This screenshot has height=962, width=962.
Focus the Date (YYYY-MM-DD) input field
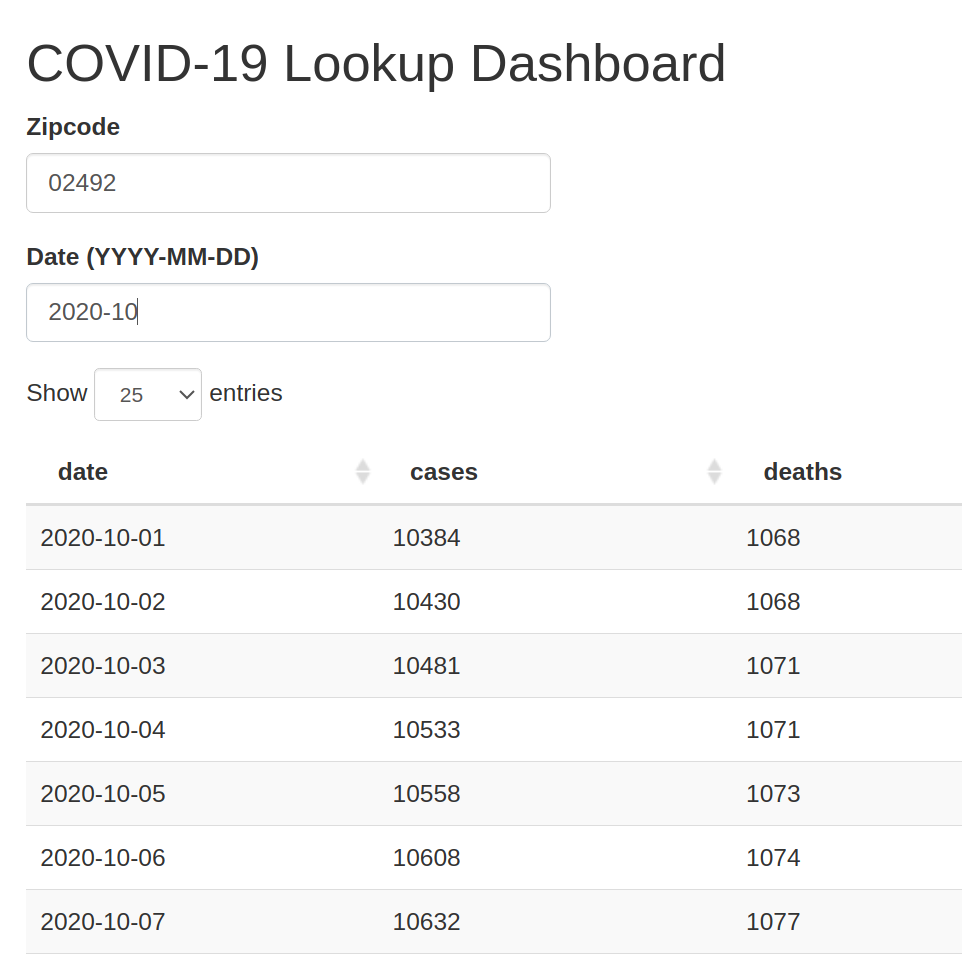tap(288, 313)
